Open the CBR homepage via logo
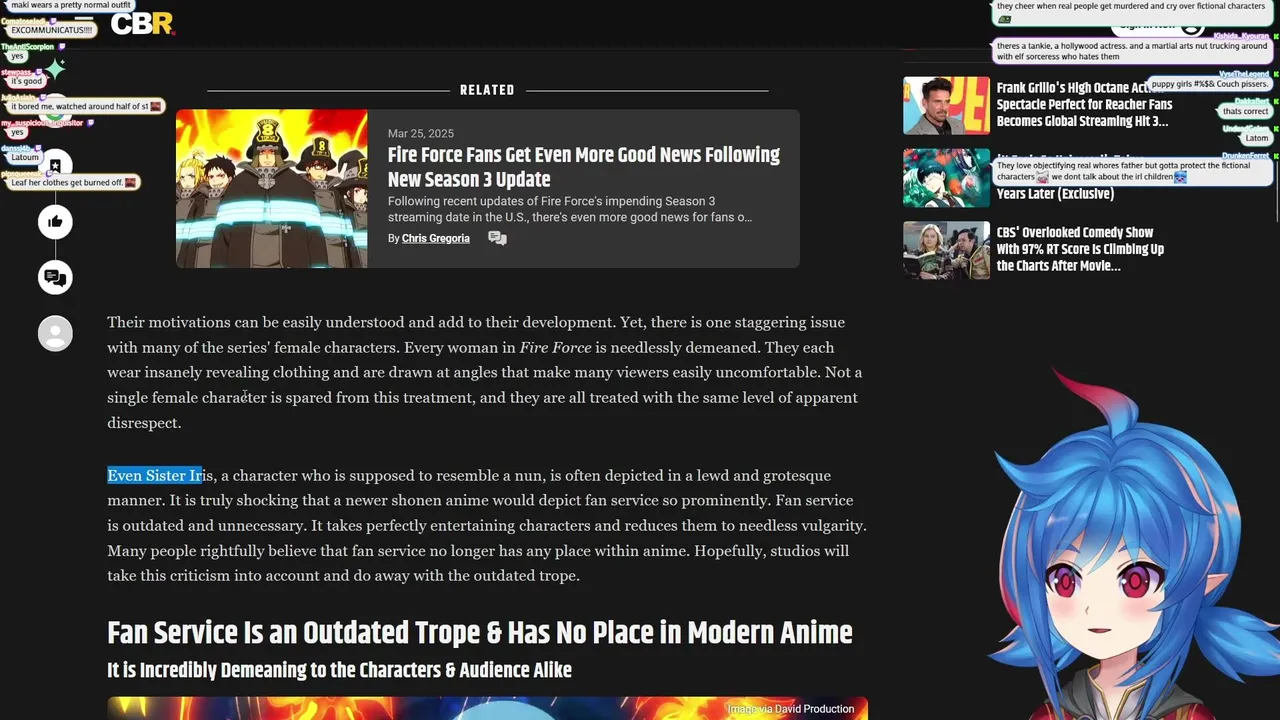The width and height of the screenshot is (1280, 720). click(142, 24)
